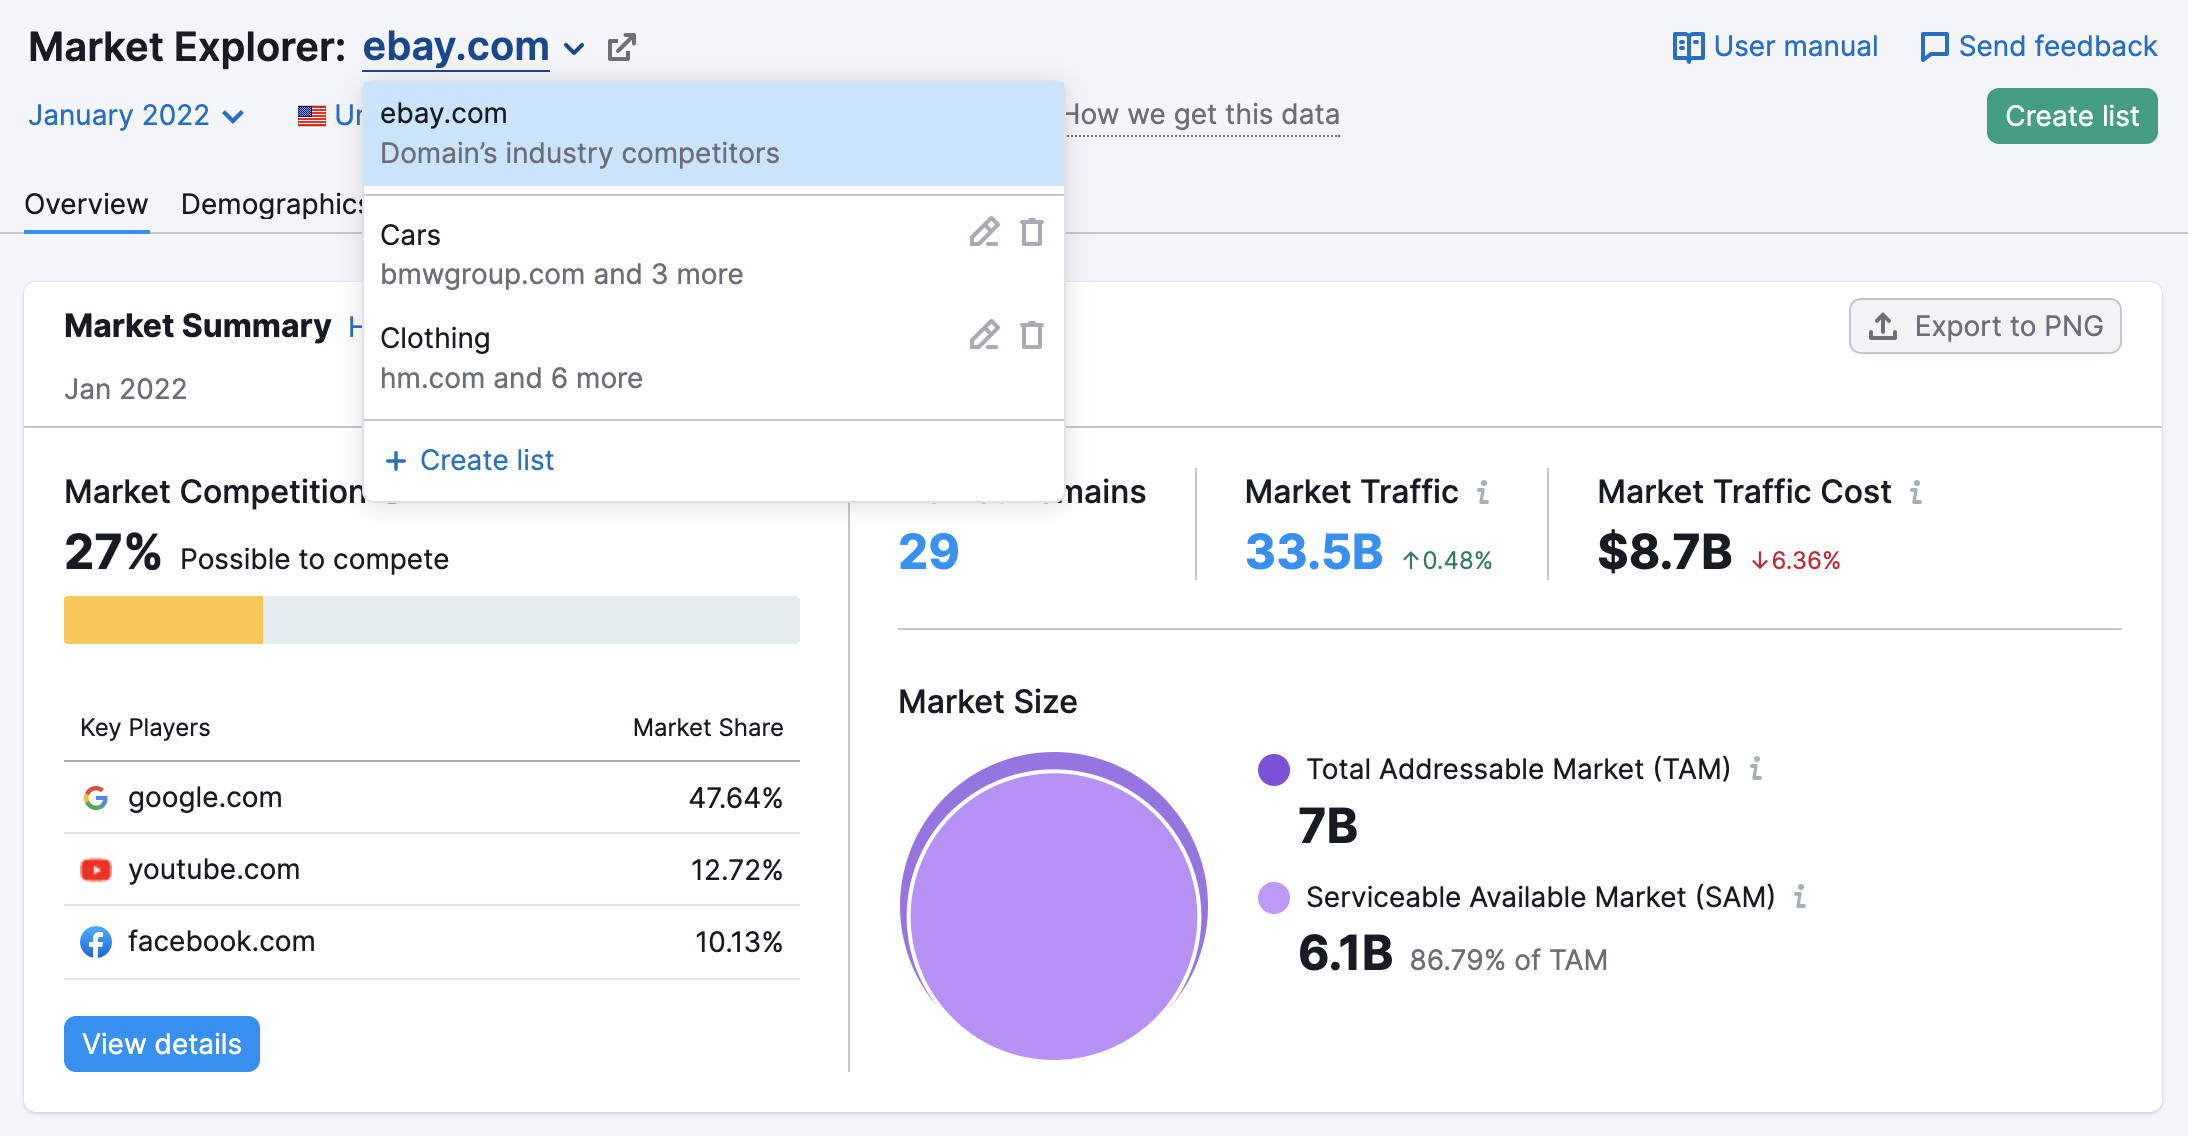This screenshot has width=2188, height=1136.
Task: Click the light purple SAM legend dot
Action: coord(1274,898)
